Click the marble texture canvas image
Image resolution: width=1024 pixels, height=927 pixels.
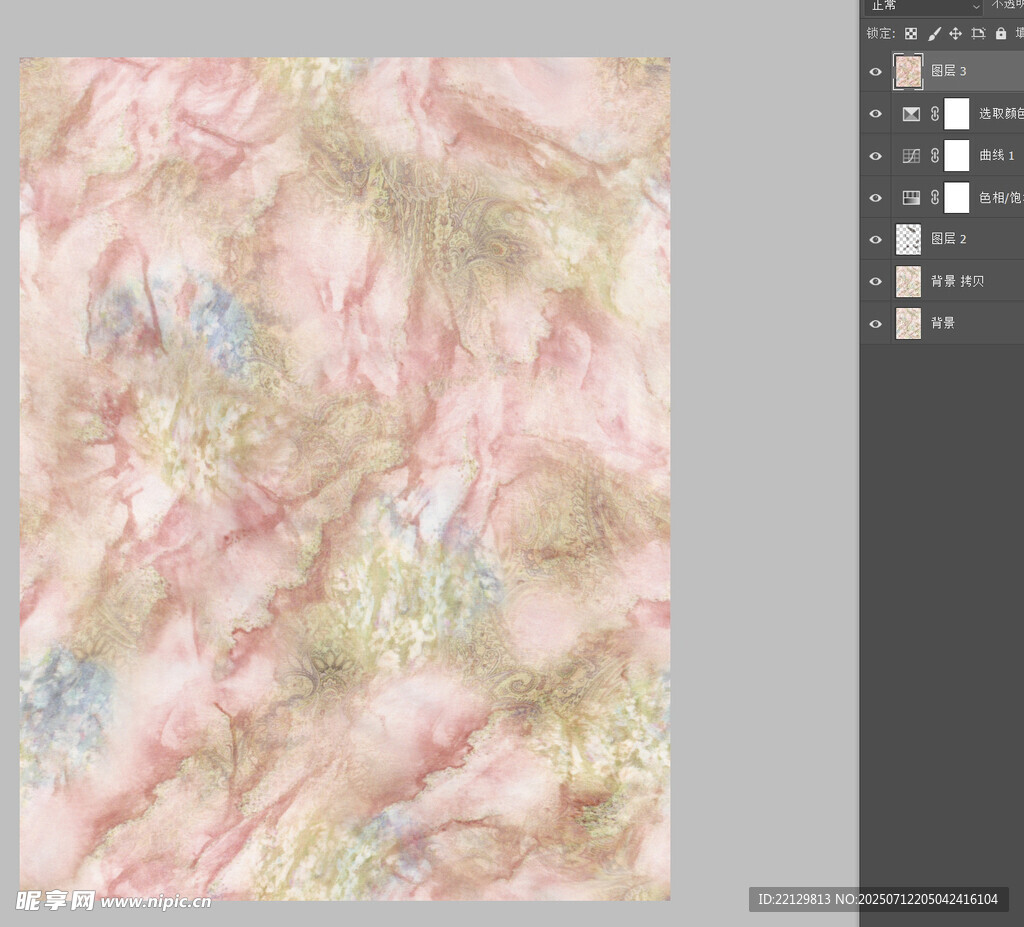coord(345,478)
